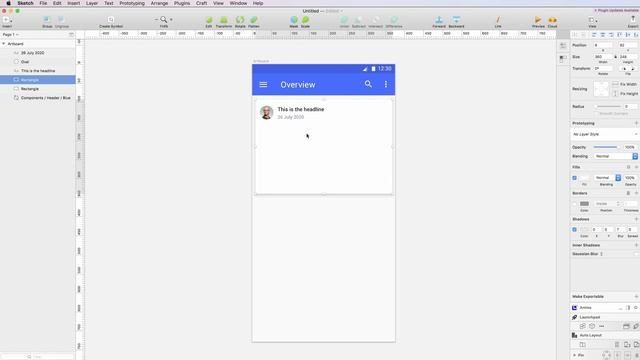Click the Edit tool icon
640x360 pixels.
[x=209, y=20]
